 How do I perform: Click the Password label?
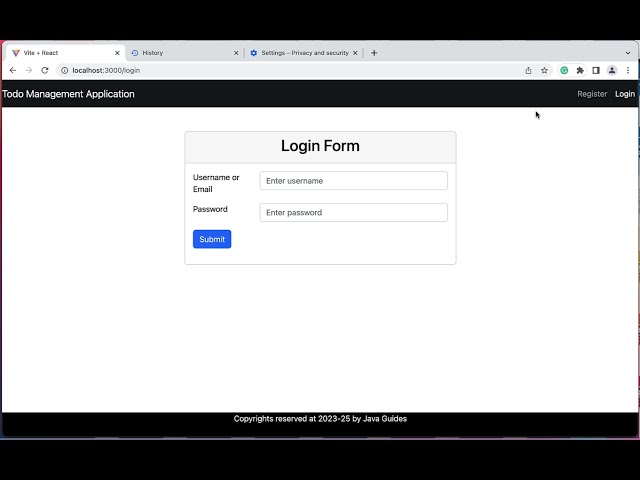point(210,209)
